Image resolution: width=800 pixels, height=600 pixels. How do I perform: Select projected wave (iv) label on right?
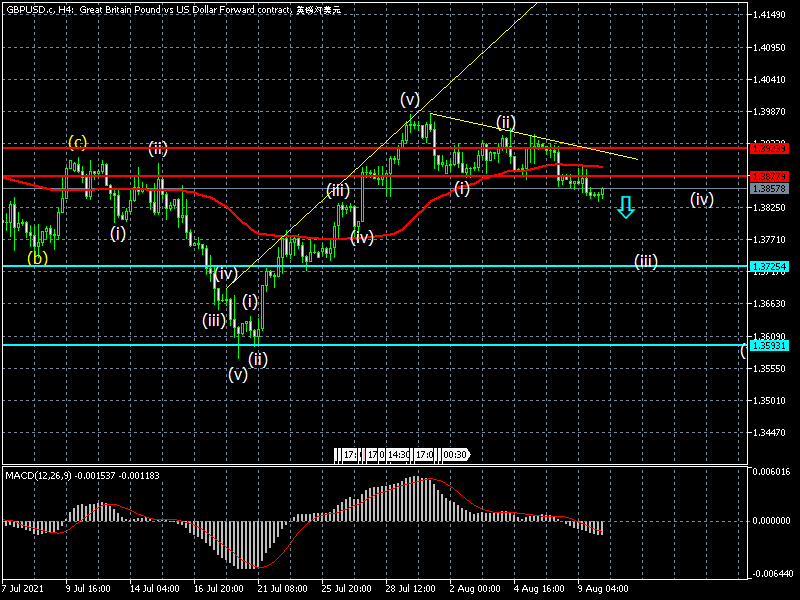coord(702,199)
